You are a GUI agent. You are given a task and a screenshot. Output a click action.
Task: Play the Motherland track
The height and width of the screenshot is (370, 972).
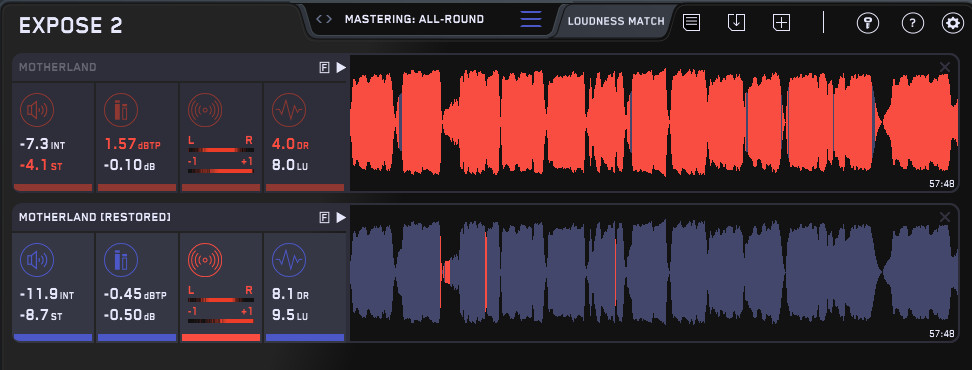(341, 68)
